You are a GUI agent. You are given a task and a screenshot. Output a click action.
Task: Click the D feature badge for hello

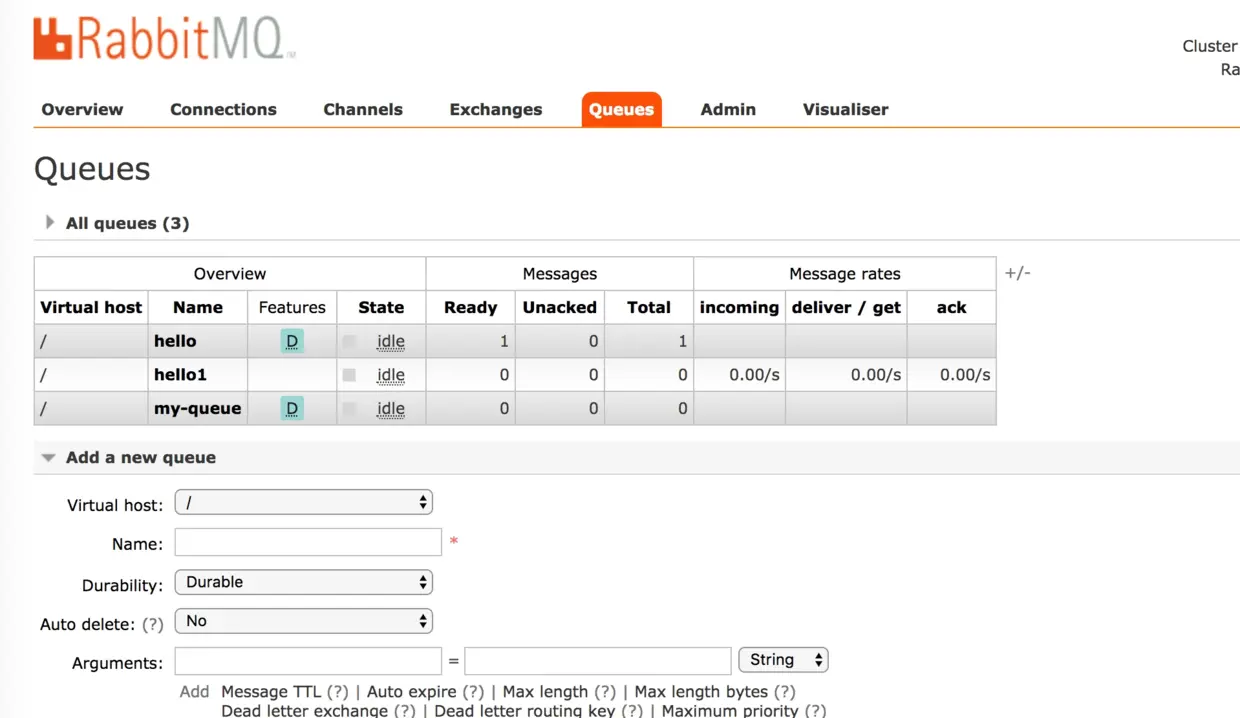point(292,341)
